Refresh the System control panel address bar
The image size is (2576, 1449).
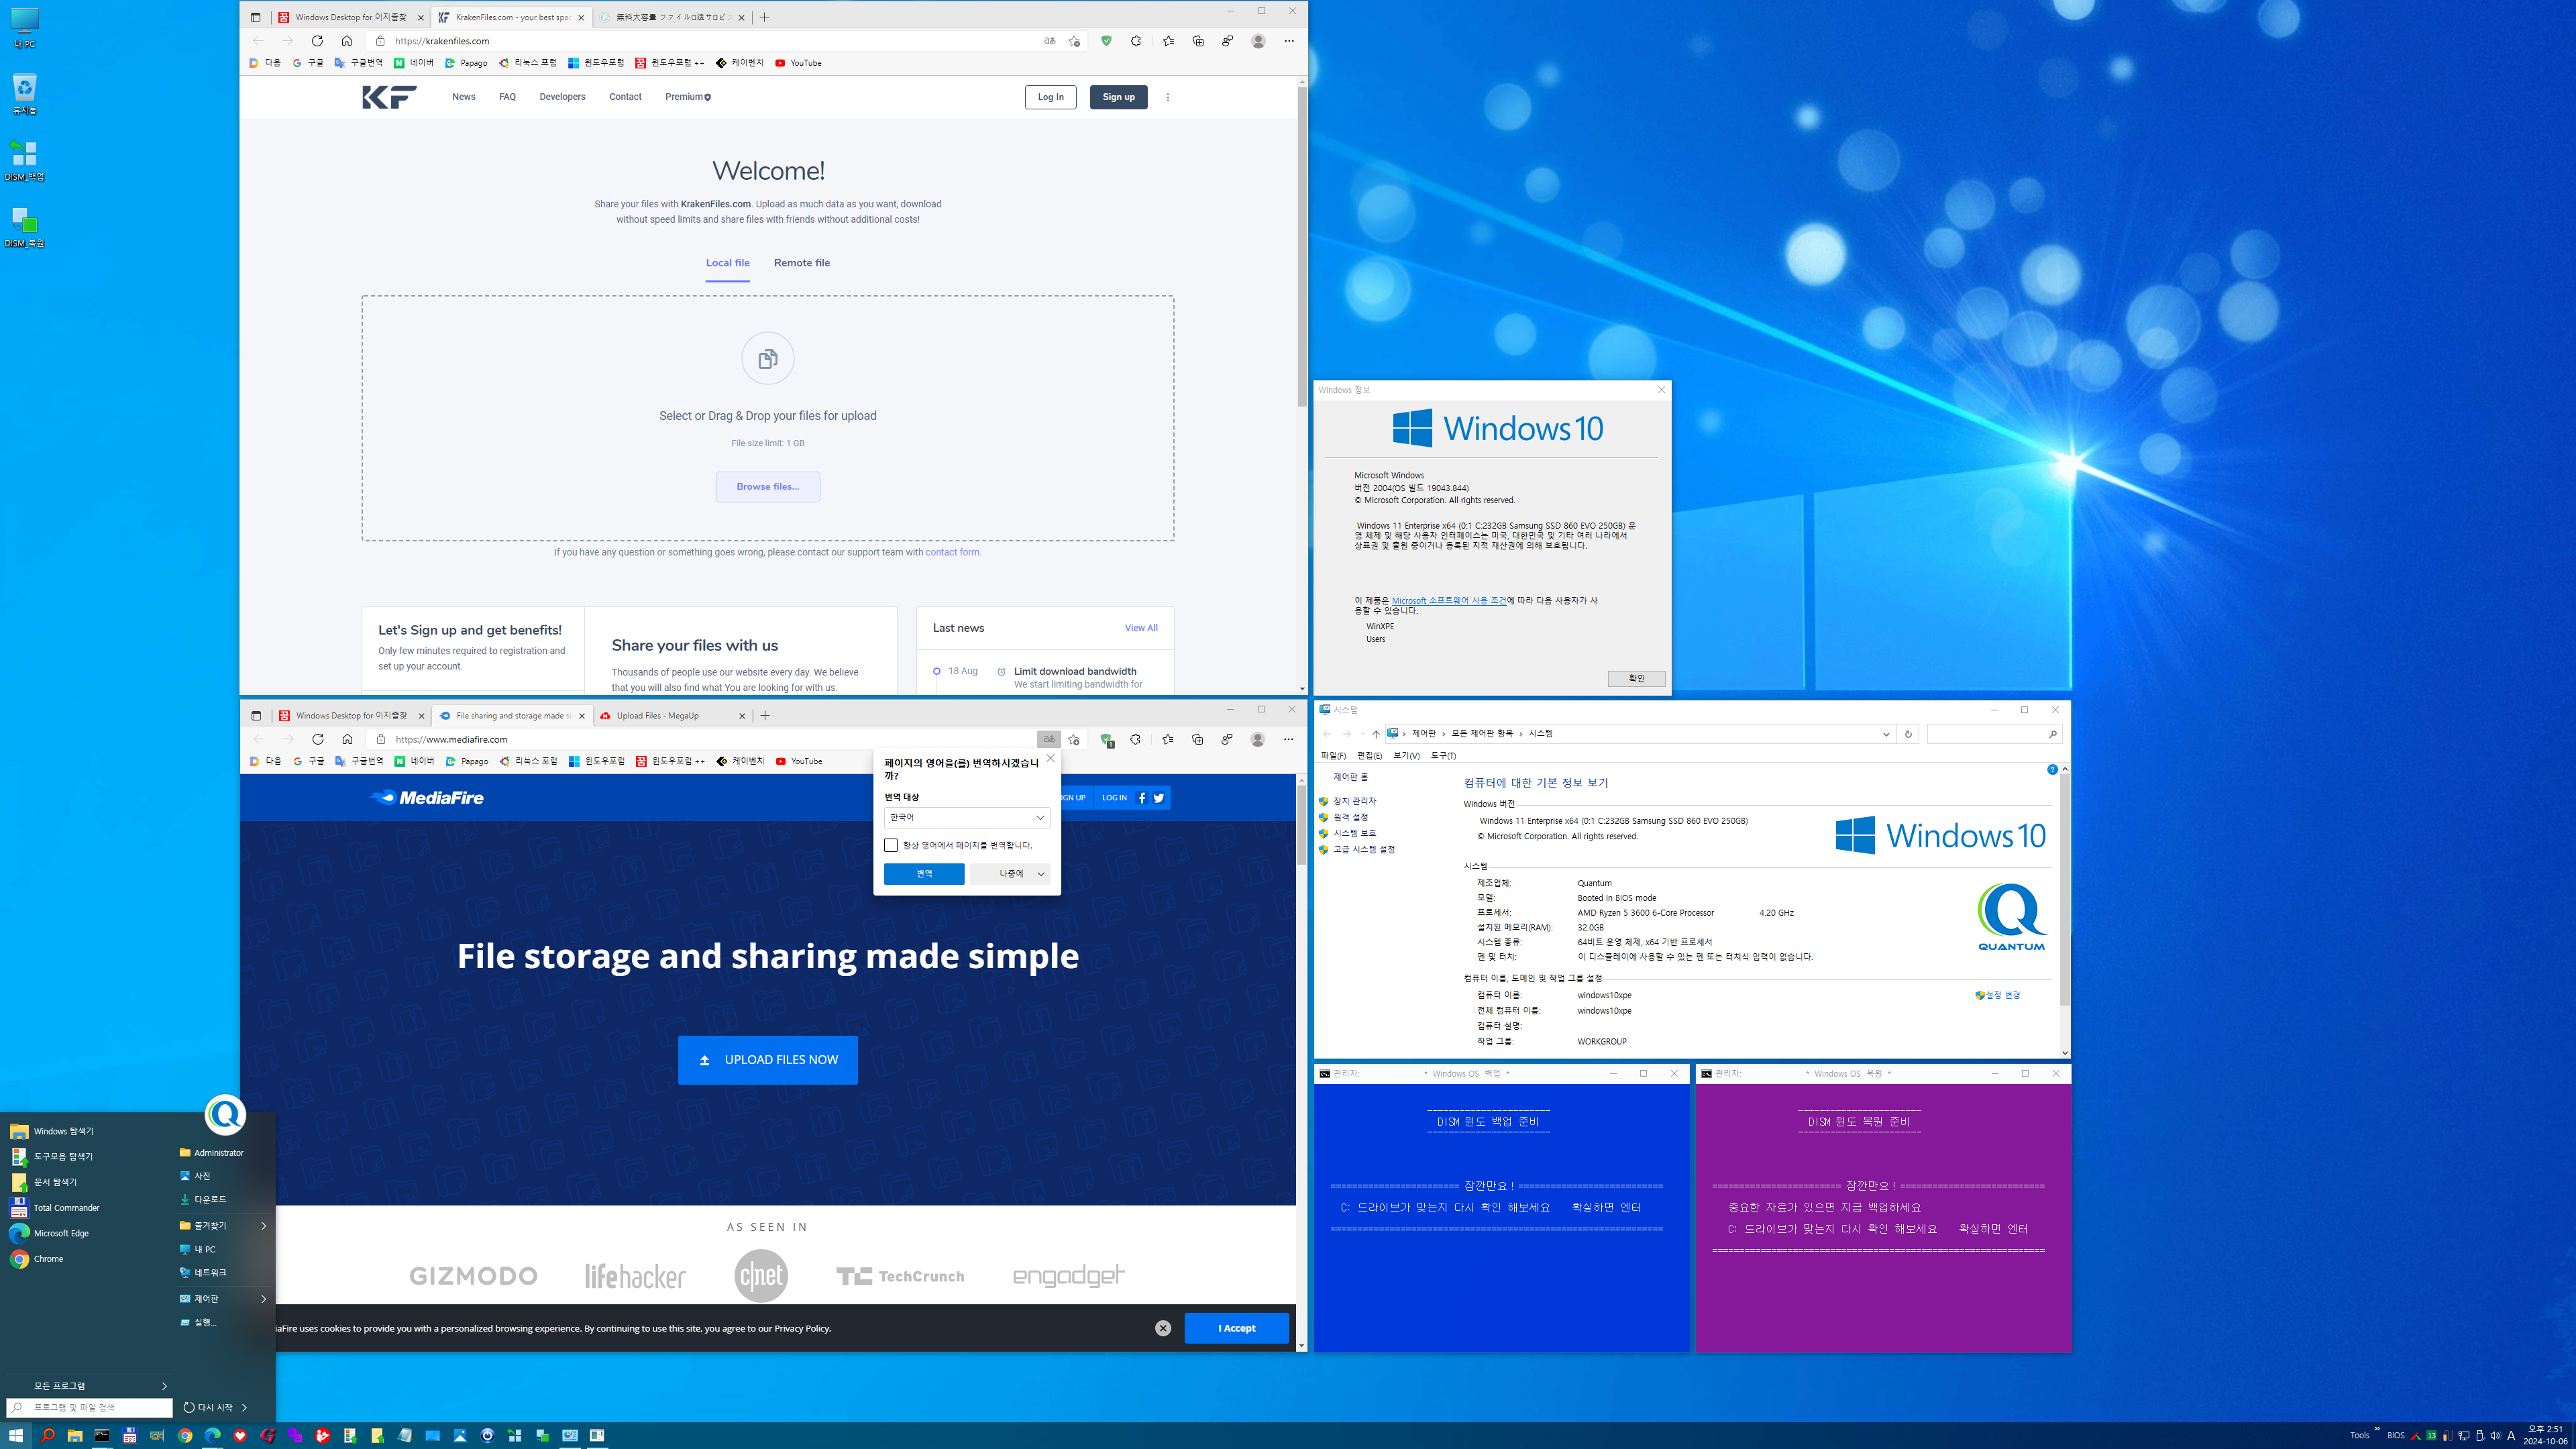[1908, 734]
